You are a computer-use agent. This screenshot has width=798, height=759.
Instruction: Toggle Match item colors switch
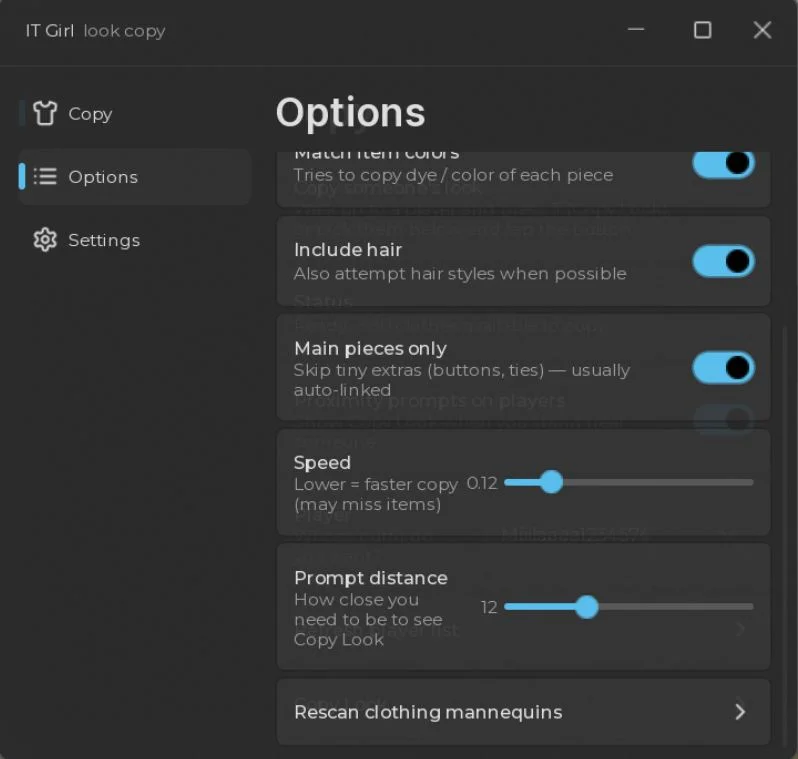point(723,163)
